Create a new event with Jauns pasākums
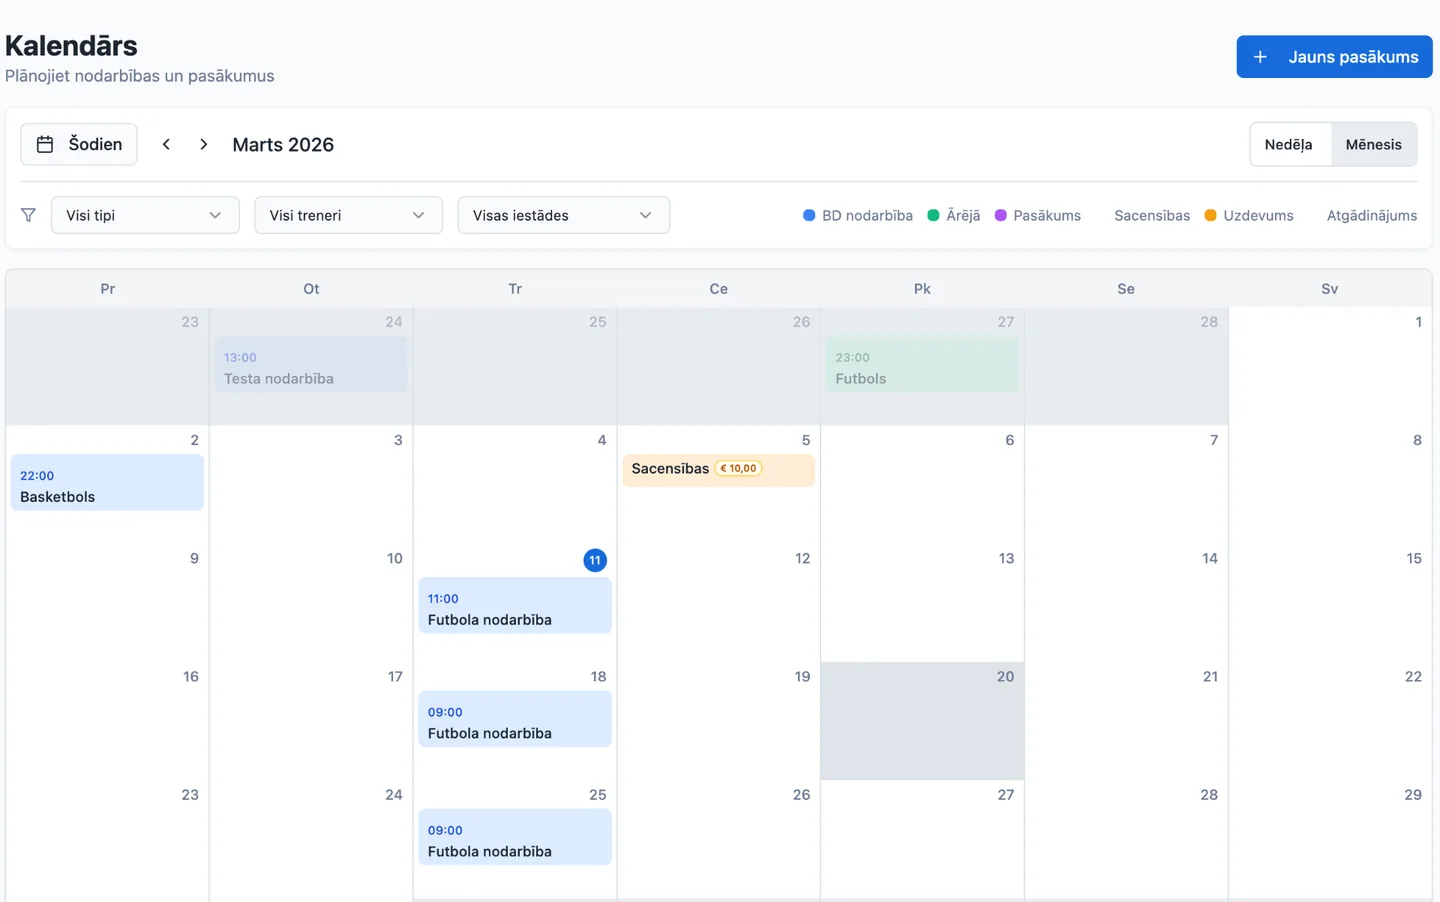 (1334, 57)
